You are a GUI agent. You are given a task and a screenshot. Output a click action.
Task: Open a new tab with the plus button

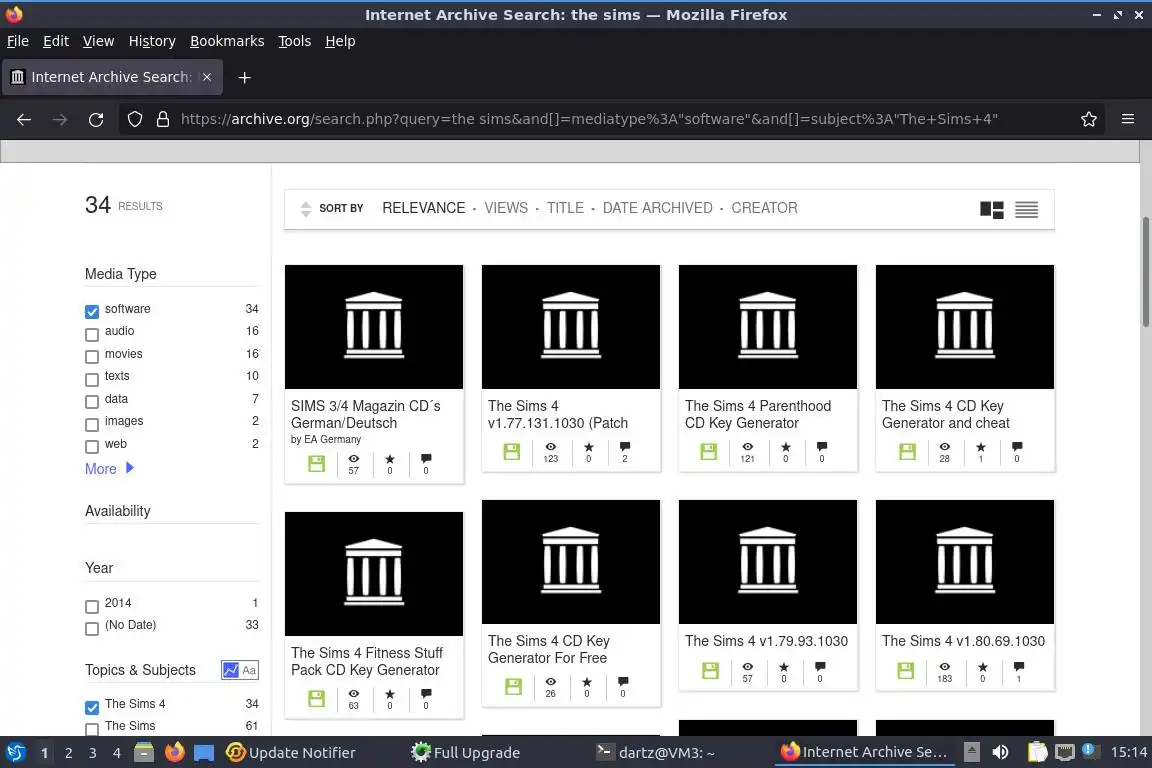tap(245, 77)
